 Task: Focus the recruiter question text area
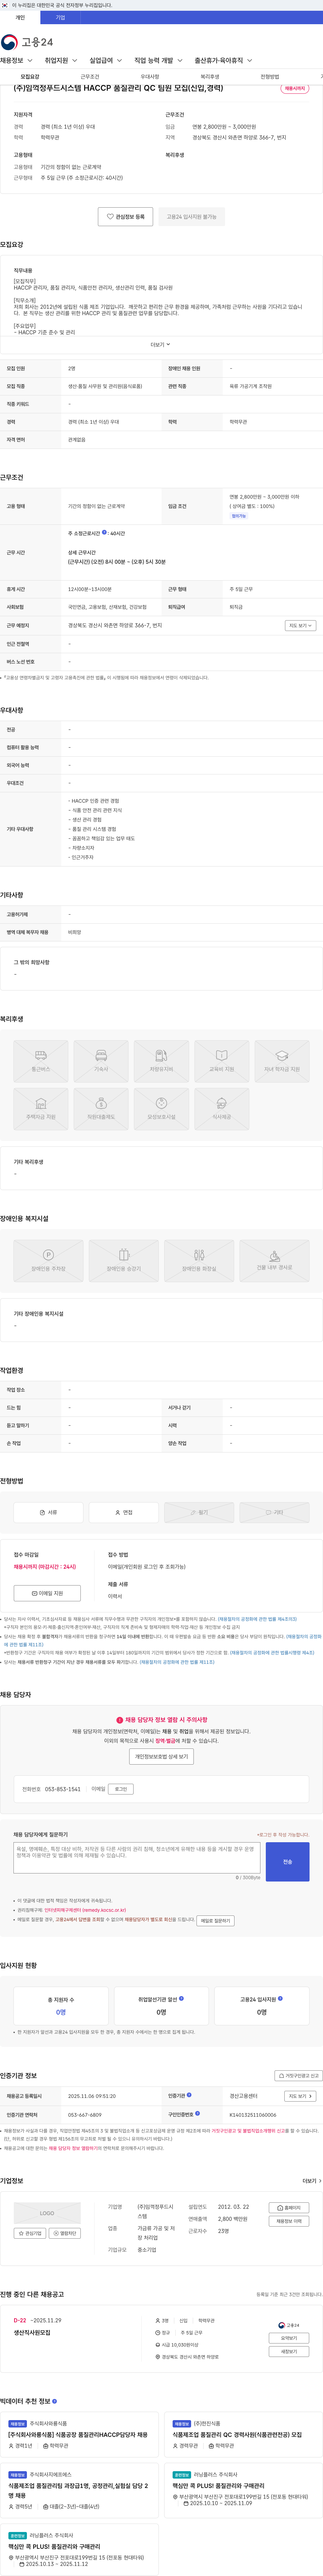(x=137, y=1858)
